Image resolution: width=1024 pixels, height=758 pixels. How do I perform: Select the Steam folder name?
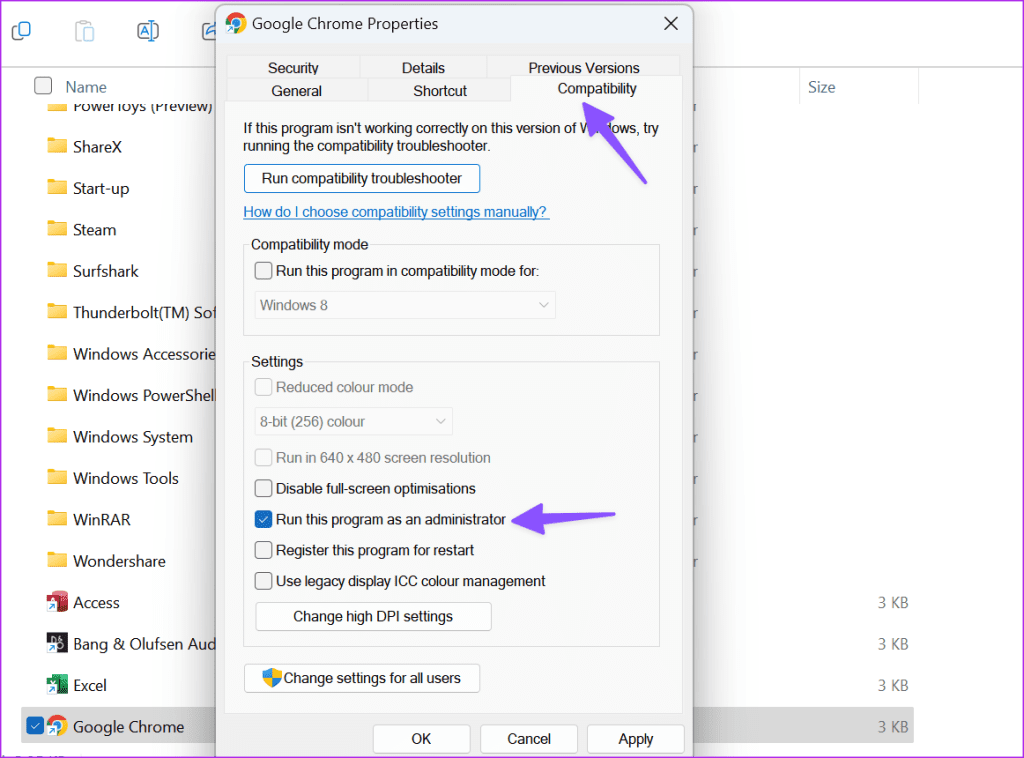[x=95, y=229]
